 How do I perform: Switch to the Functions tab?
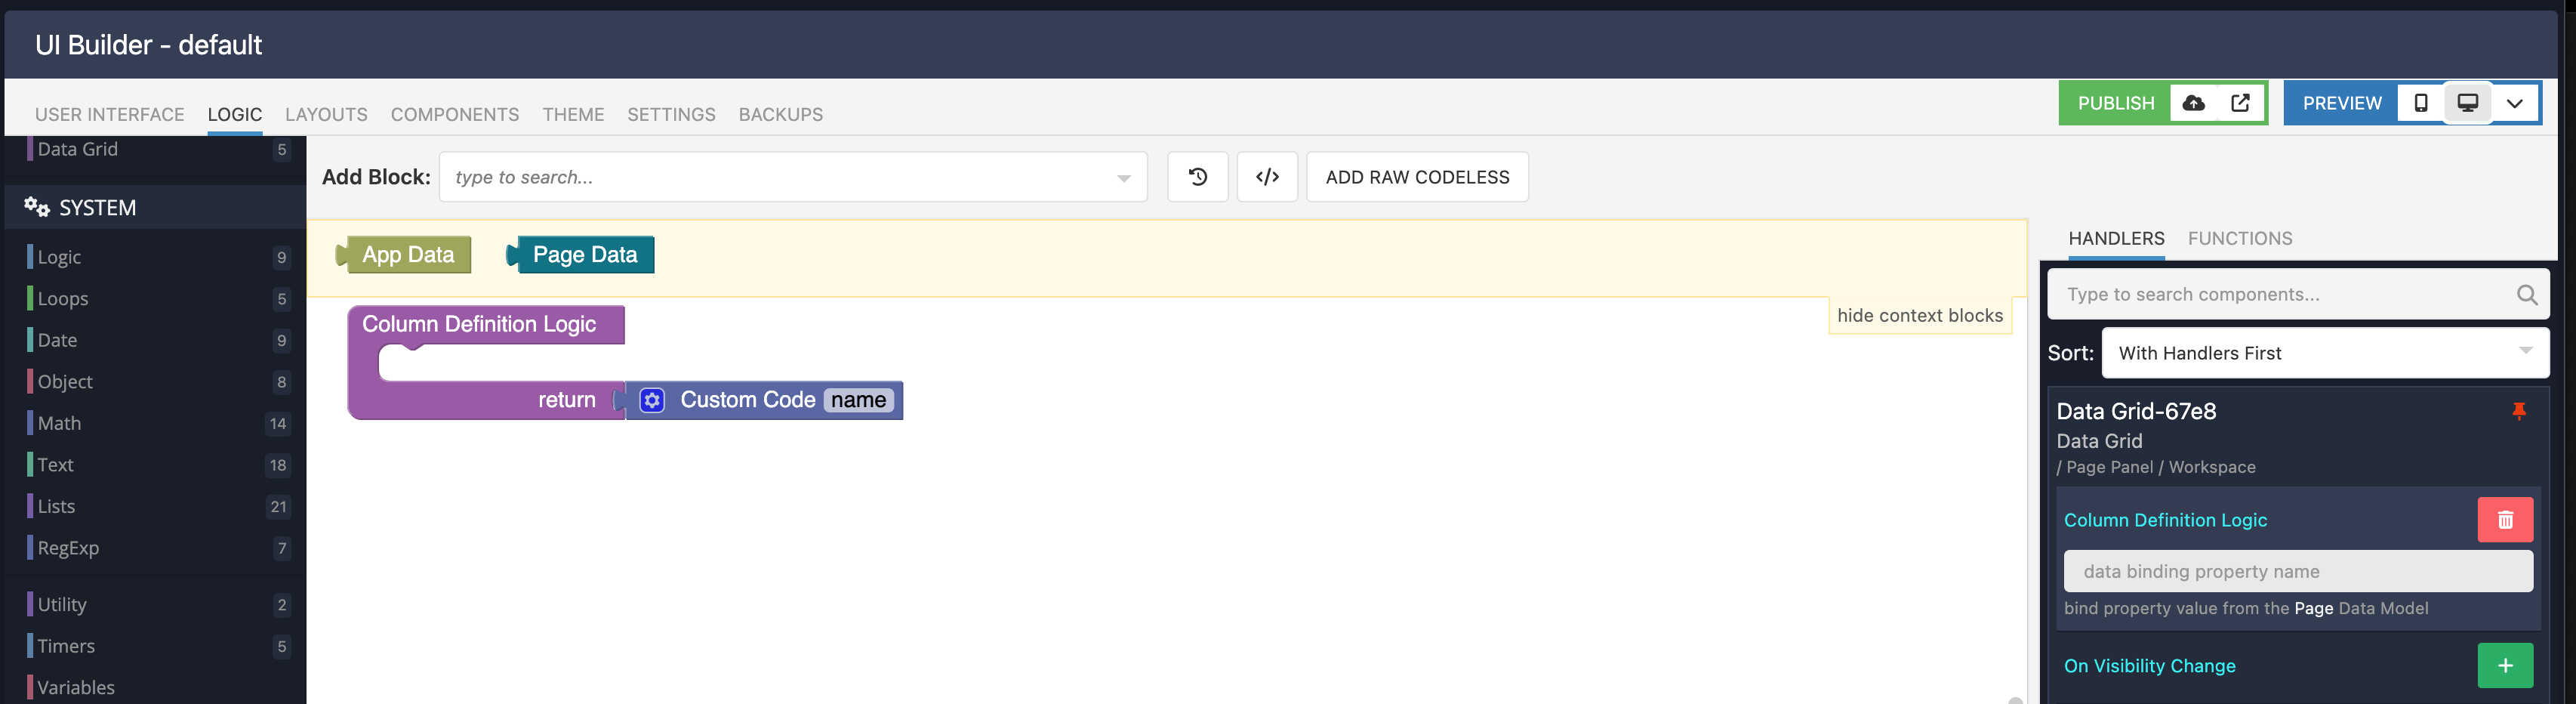(x=2239, y=238)
